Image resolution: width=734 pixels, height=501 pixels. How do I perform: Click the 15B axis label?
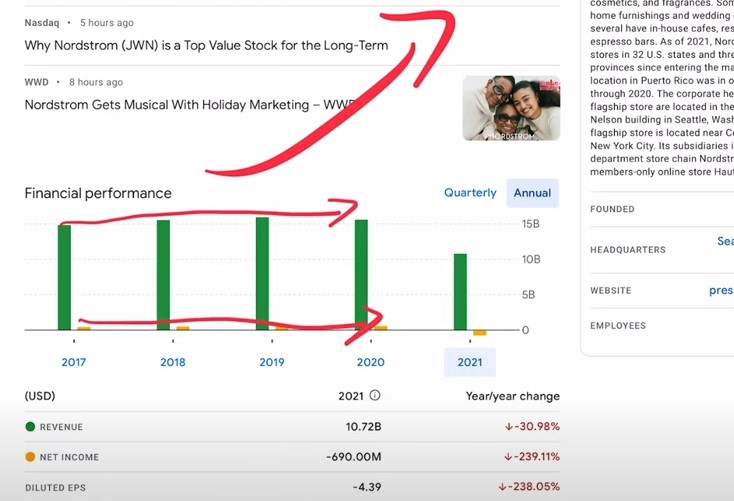pos(530,224)
